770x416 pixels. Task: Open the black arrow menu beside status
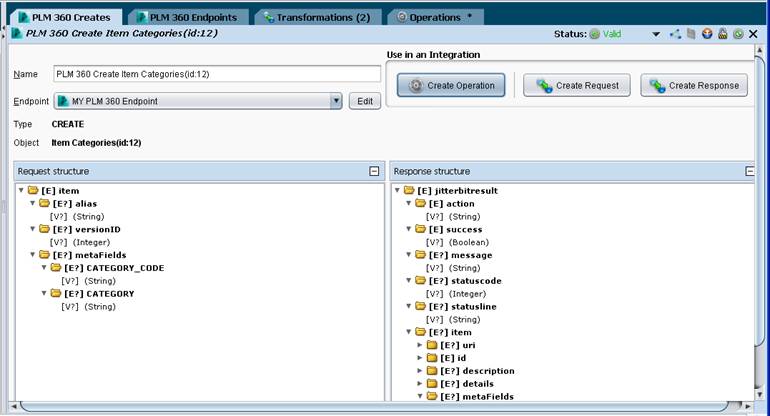click(x=656, y=34)
